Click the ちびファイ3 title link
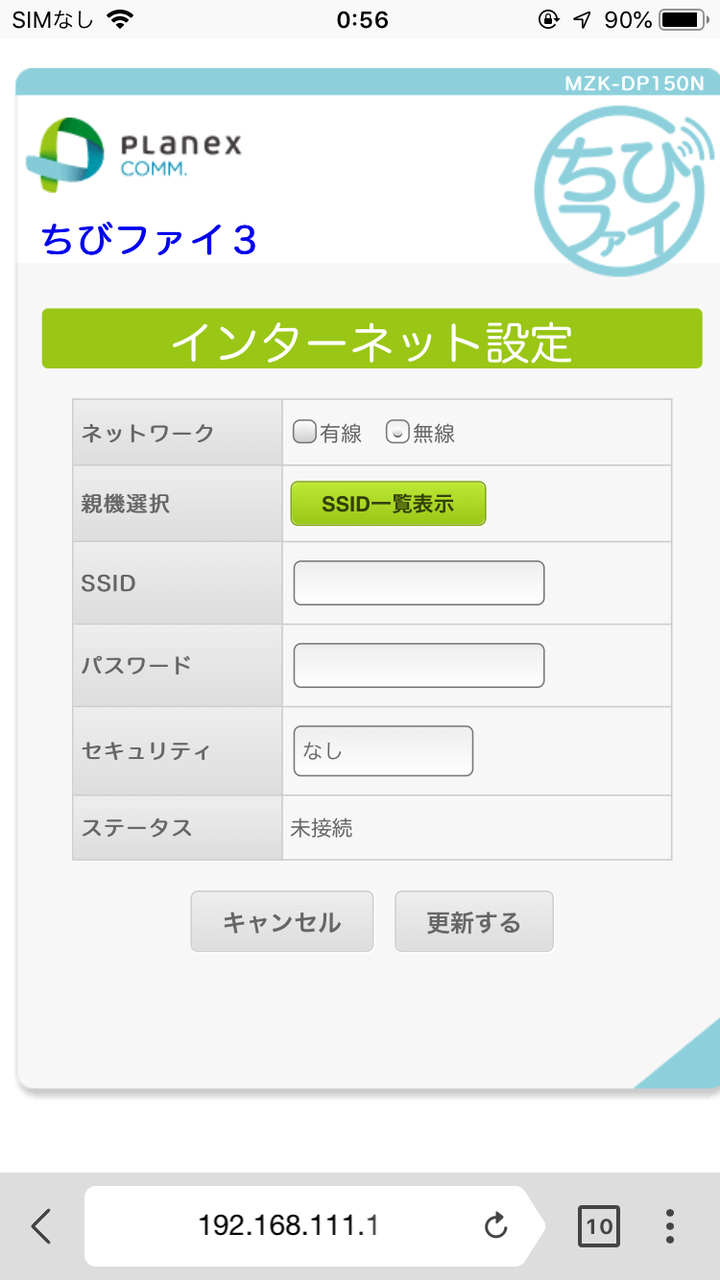The image size is (720, 1280). click(x=148, y=239)
